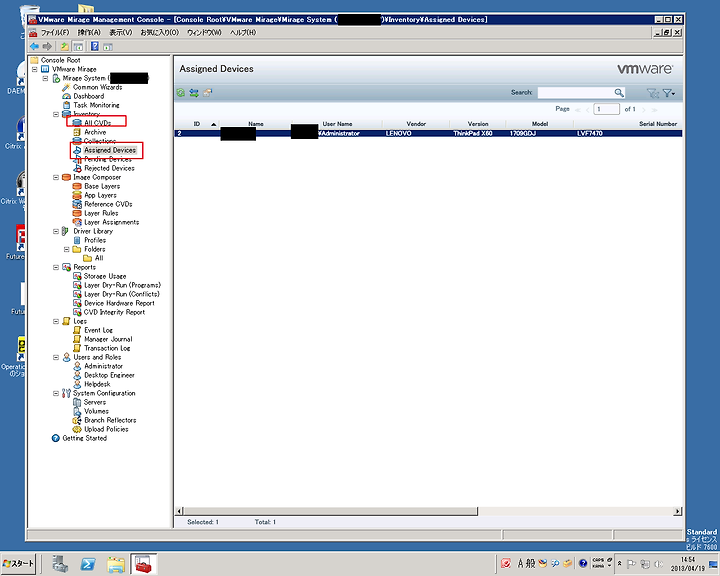
Task: Open the 操作(A) menu
Action: point(89,33)
